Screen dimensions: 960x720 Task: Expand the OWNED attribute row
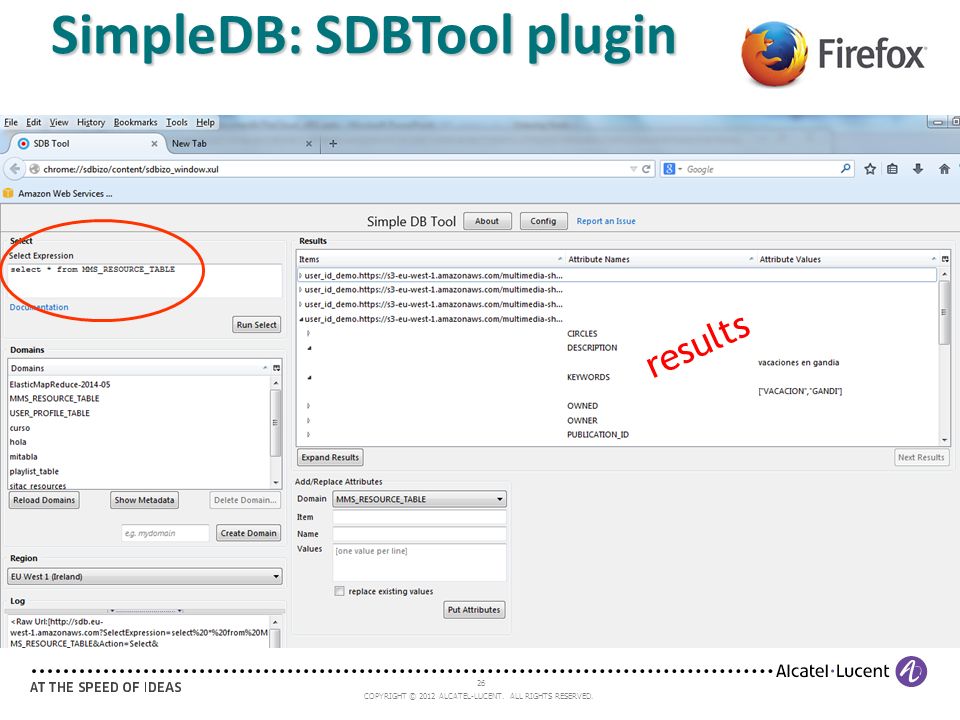click(309, 406)
